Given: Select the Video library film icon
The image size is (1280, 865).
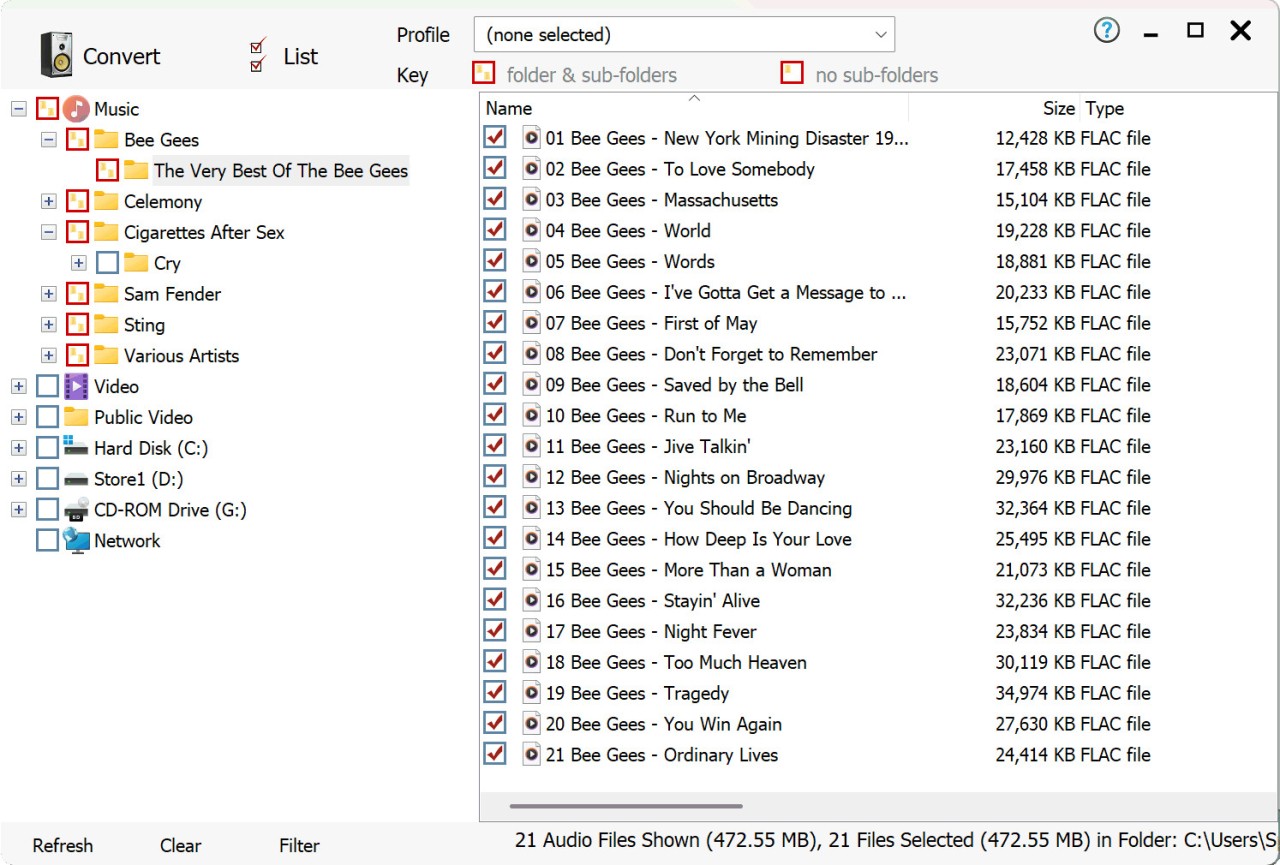Looking at the screenshot, I should point(76,387).
